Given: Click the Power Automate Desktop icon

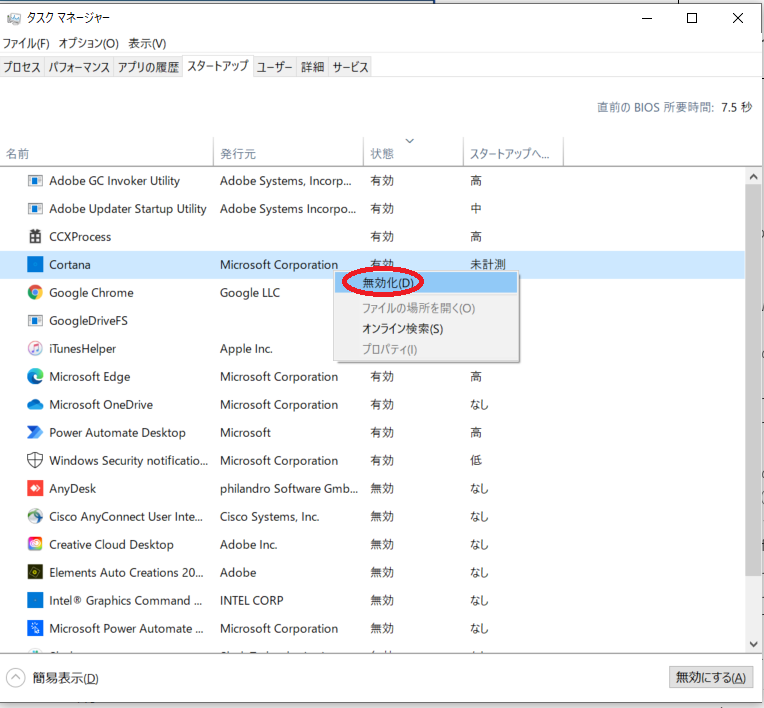Looking at the screenshot, I should [x=35, y=433].
